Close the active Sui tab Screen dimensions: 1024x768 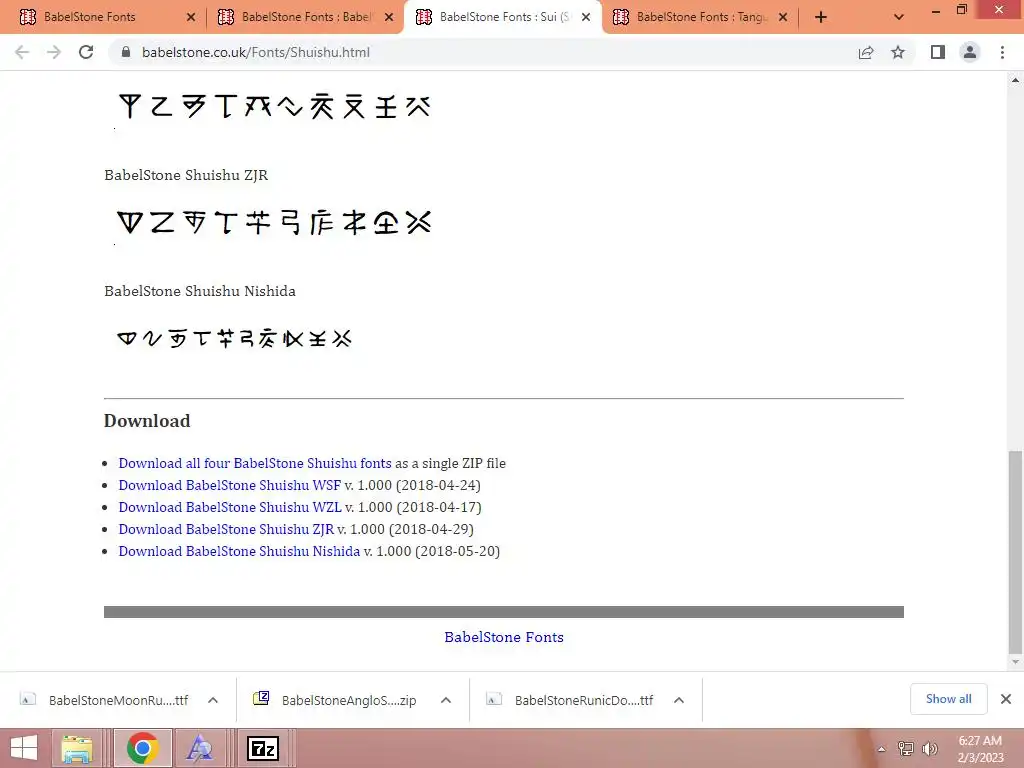click(586, 17)
